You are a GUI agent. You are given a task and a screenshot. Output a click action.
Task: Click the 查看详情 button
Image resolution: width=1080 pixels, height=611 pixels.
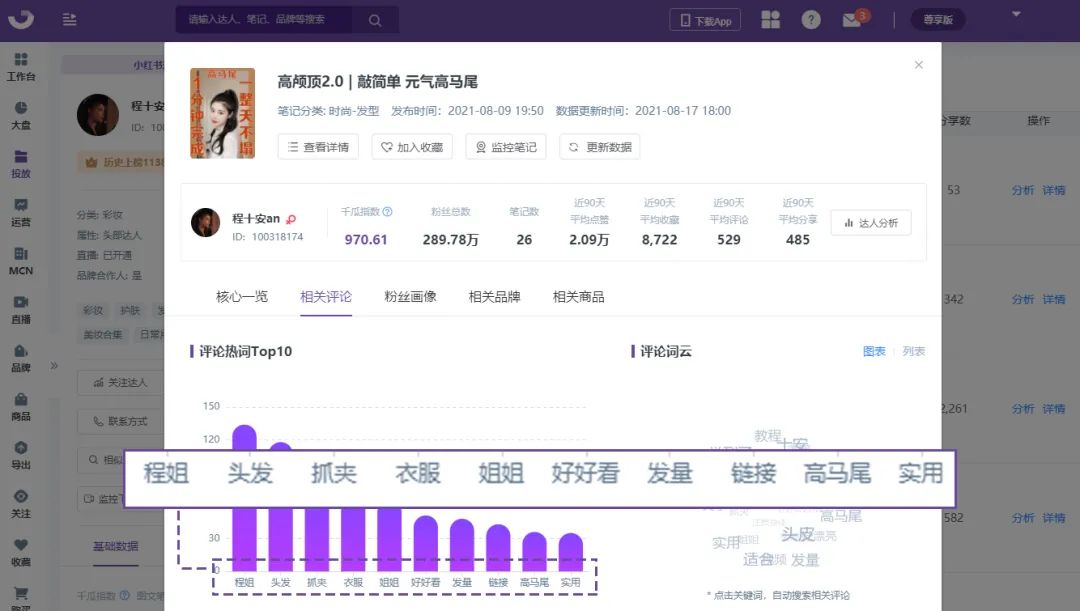tap(318, 146)
